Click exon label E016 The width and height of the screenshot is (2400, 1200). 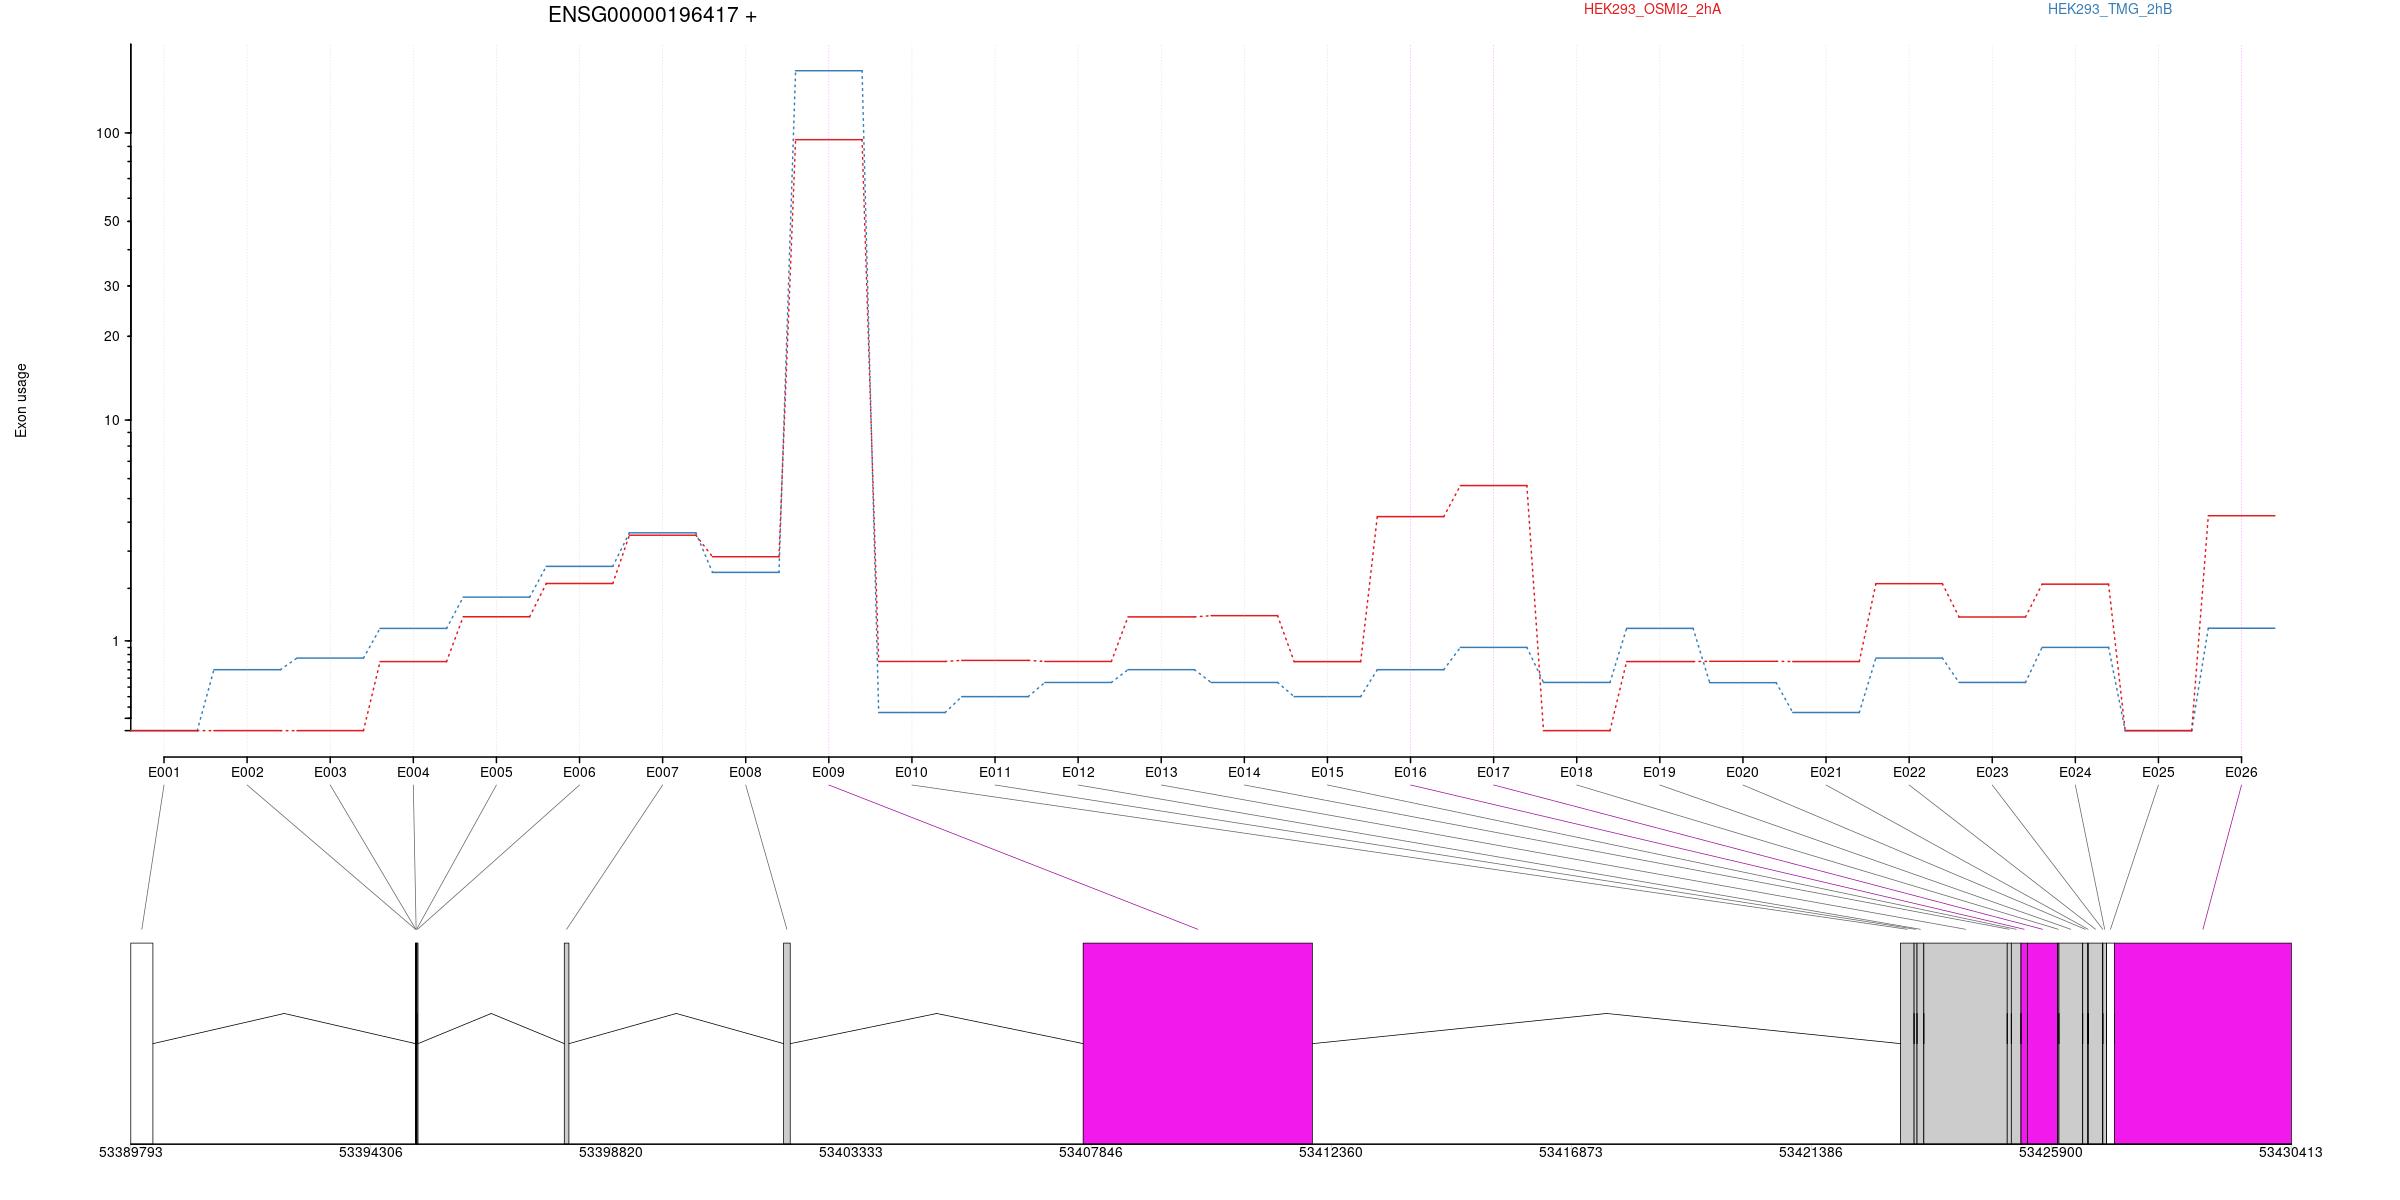(1410, 772)
